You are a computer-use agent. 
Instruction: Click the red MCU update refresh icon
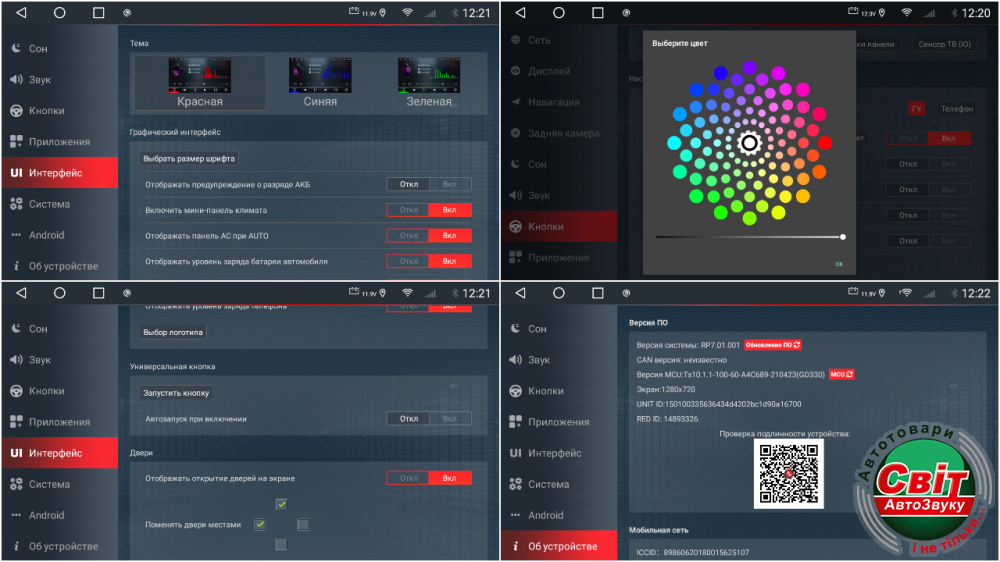[x=841, y=374]
